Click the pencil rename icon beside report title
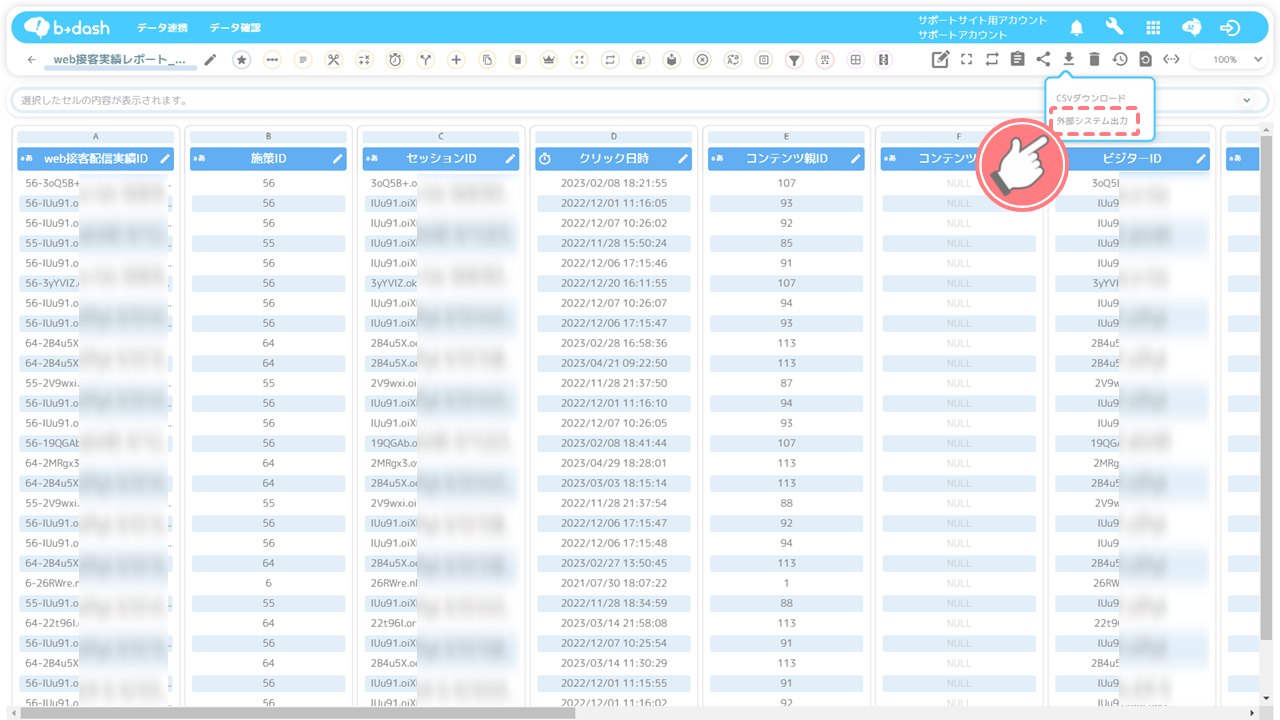 point(210,60)
